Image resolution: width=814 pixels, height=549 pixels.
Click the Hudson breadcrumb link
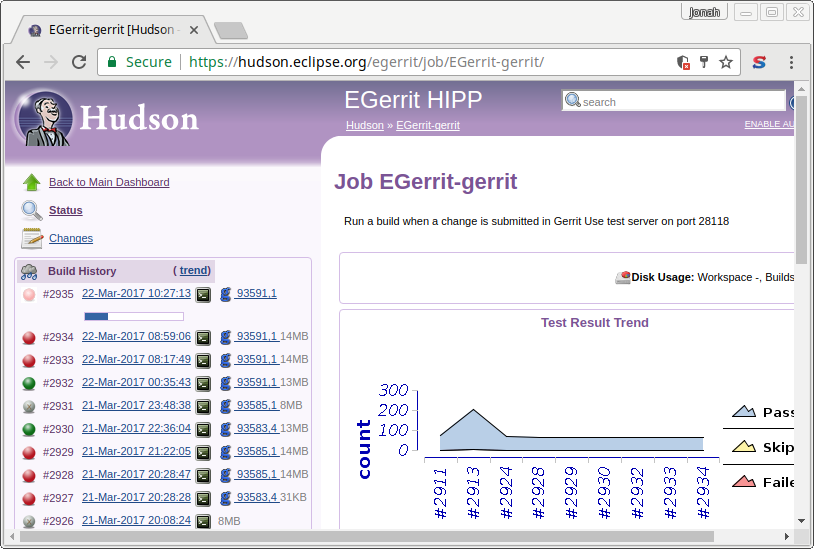[365, 125]
